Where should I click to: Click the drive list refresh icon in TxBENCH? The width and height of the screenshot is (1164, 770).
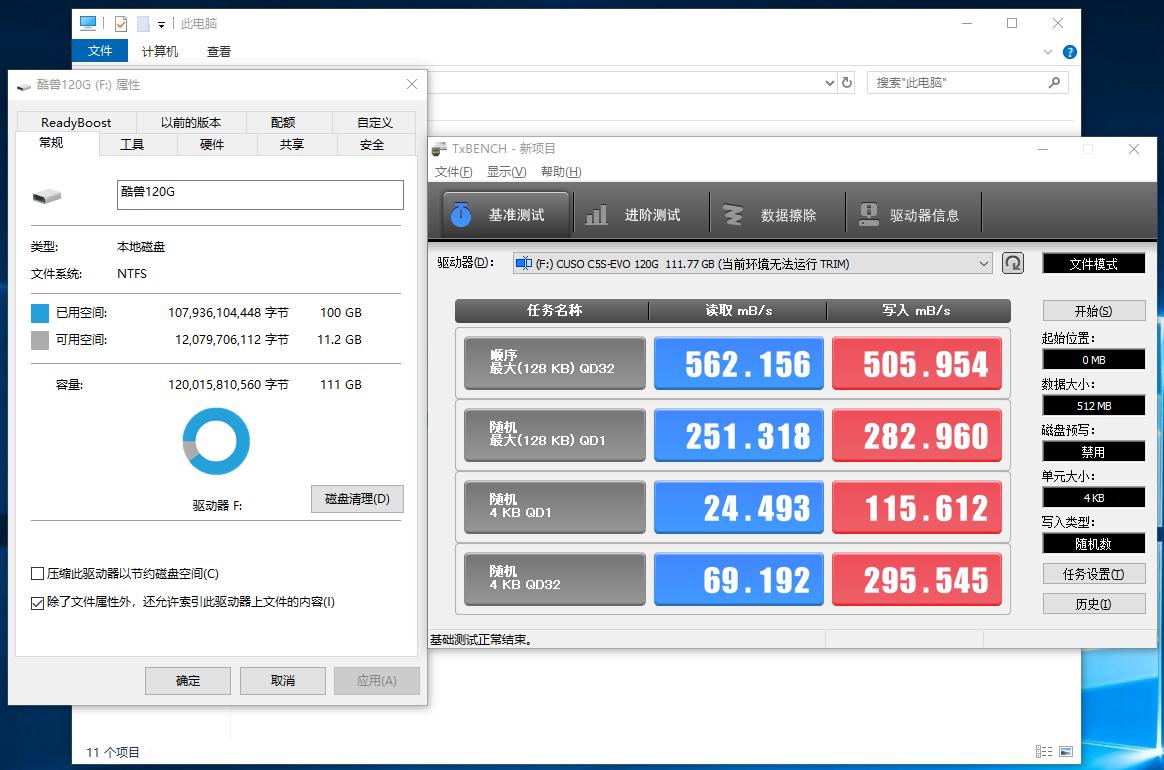[x=1012, y=263]
